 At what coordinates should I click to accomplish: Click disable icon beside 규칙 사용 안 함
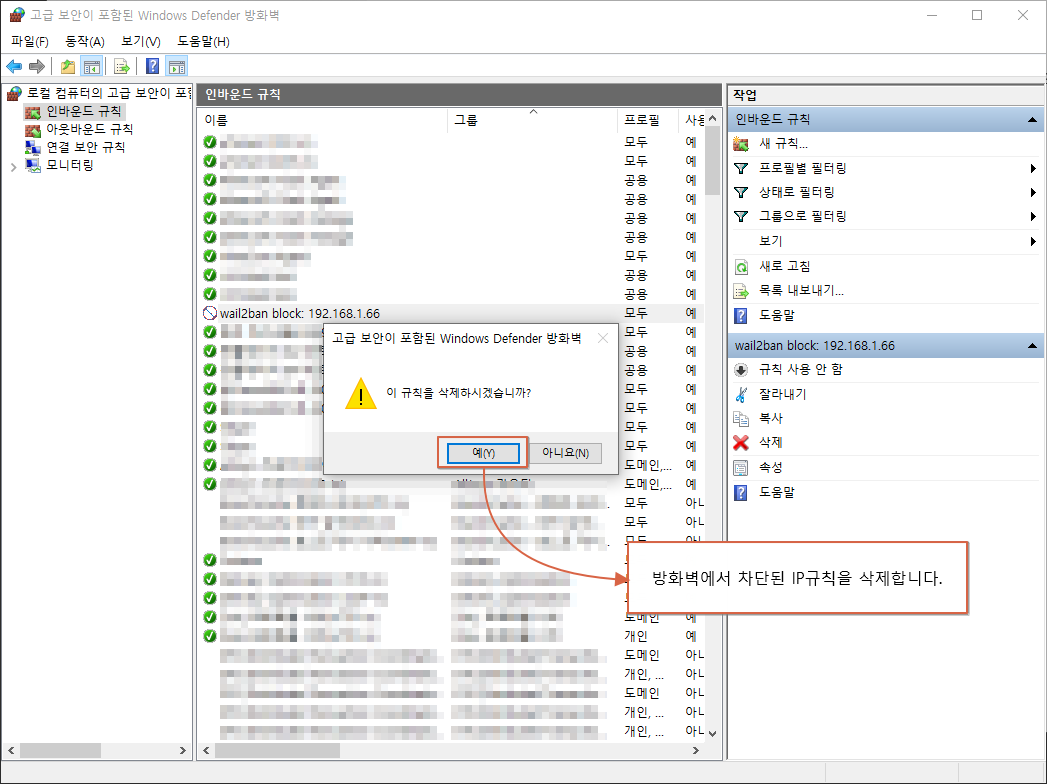tap(741, 370)
